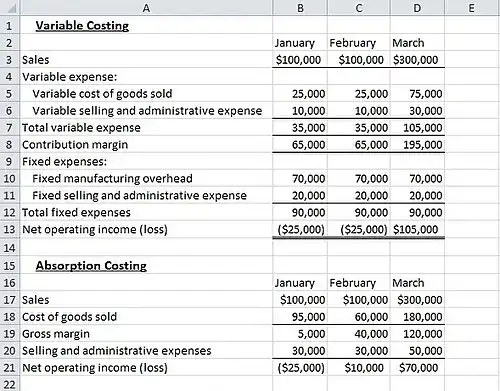This screenshot has width=500, height=391.
Task: Select February absorption net income $10,000 cell
Action: [x=359, y=368]
